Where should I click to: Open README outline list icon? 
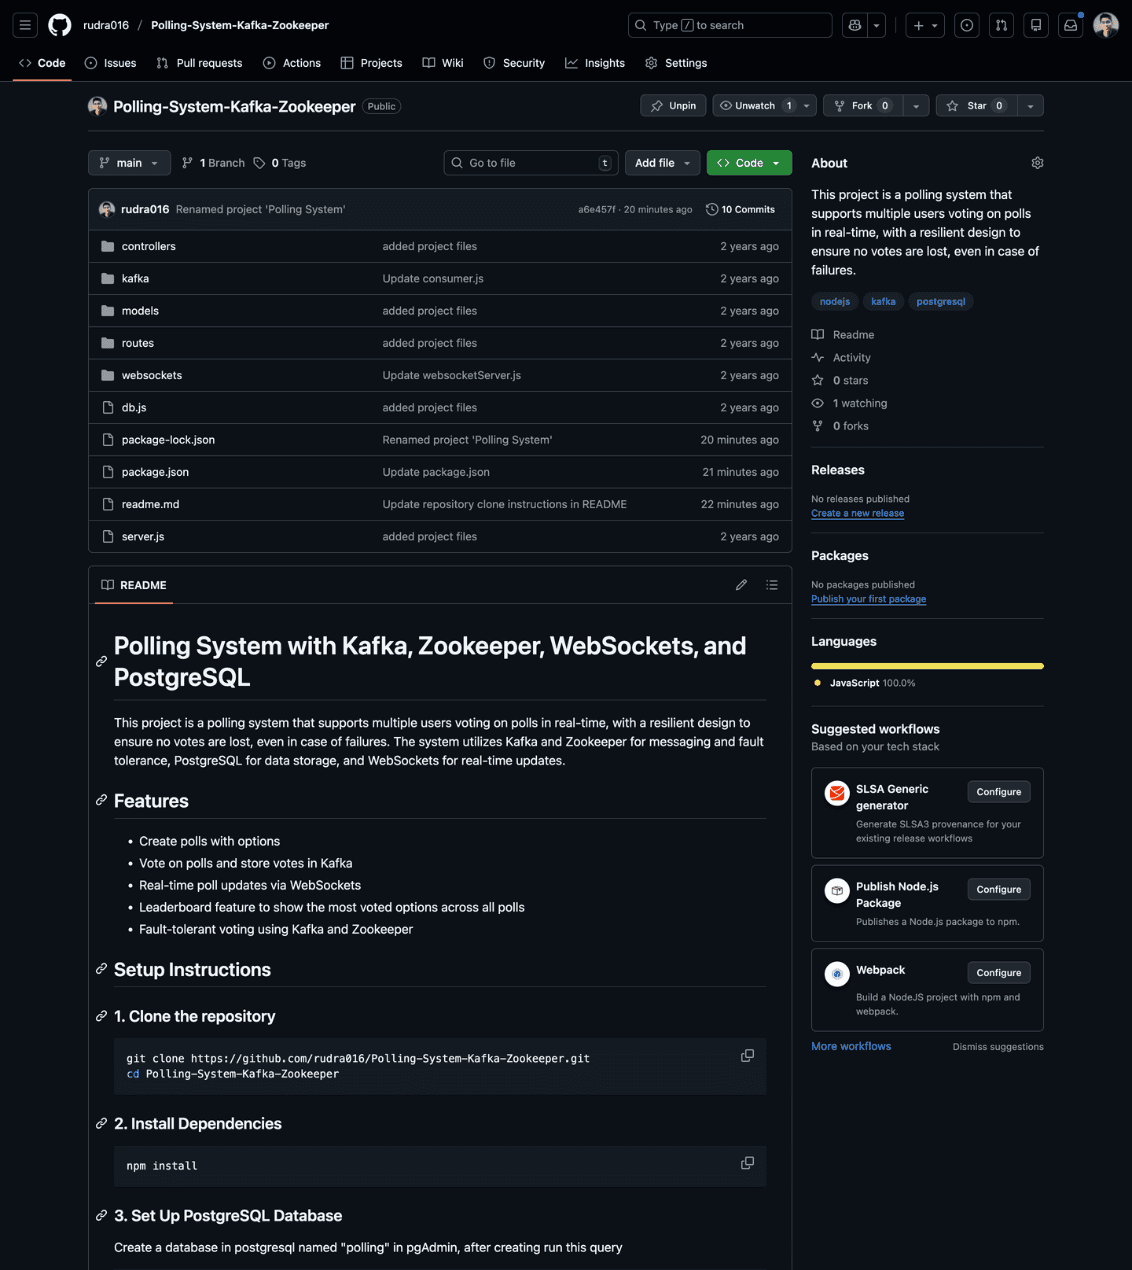772,585
